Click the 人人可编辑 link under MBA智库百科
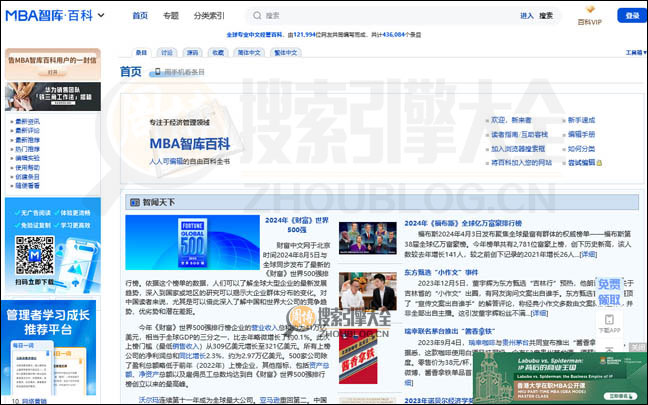Screen dimensions: 648x405 (166, 162)
